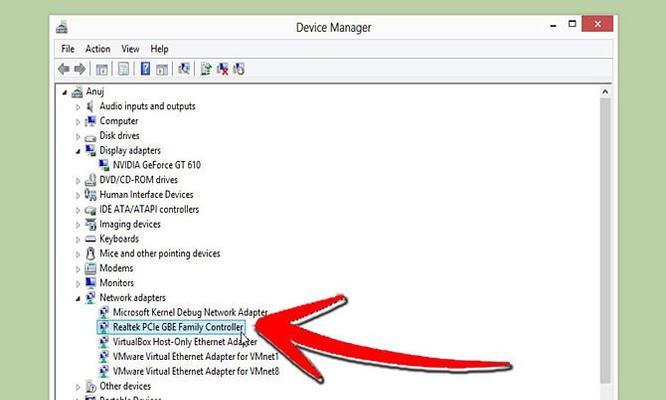This screenshot has height=400, width=666.
Task: Click the Monitors category icon
Action: point(90,282)
